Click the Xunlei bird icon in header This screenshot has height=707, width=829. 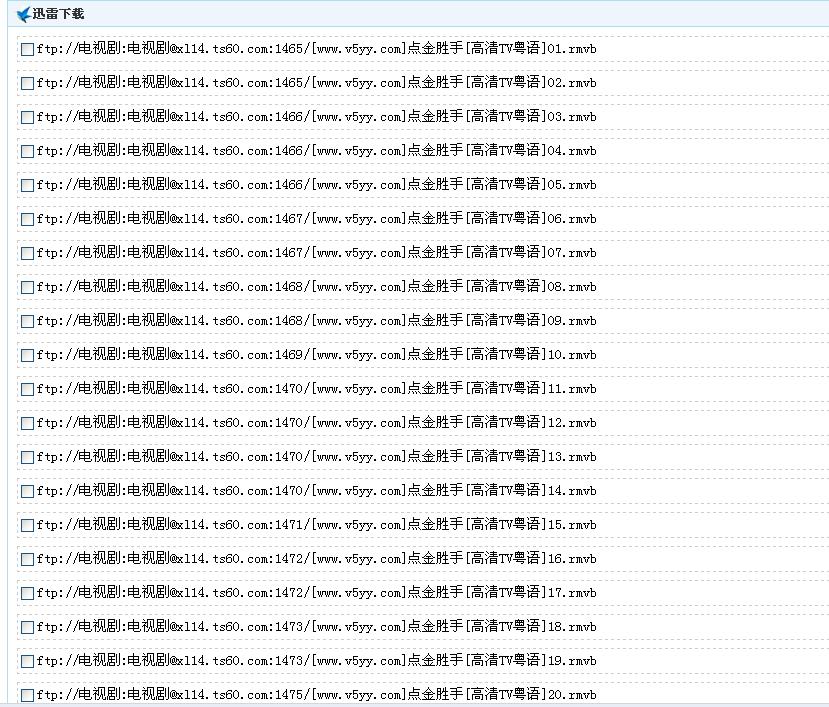pos(24,14)
